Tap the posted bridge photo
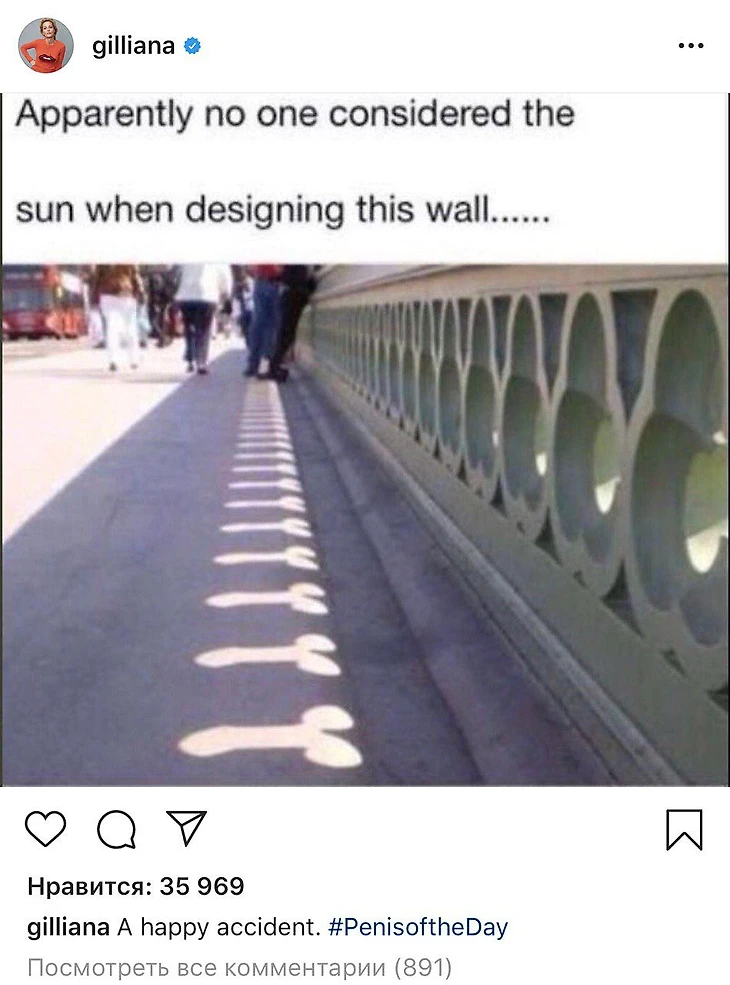The height and width of the screenshot is (985, 730). click(365, 525)
